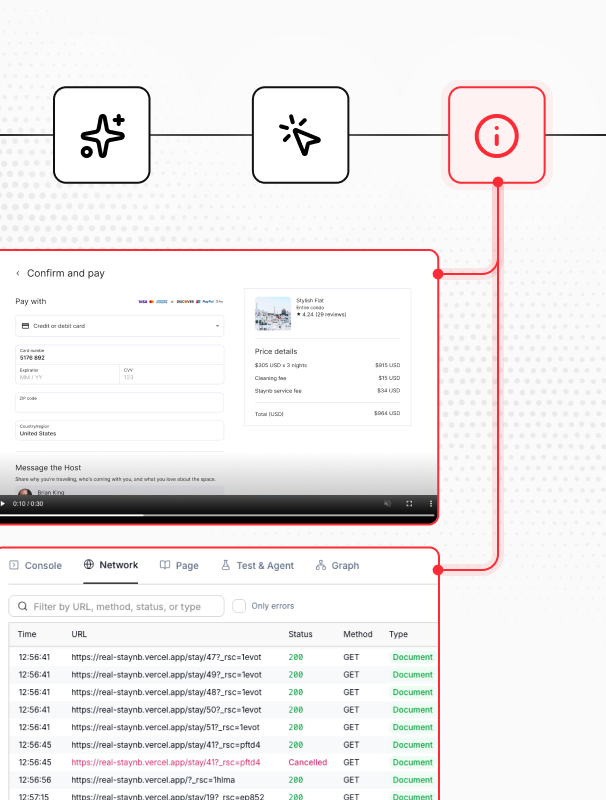The width and height of the screenshot is (606, 800).
Task: Click the ZIP code field
Action: (x=119, y=402)
